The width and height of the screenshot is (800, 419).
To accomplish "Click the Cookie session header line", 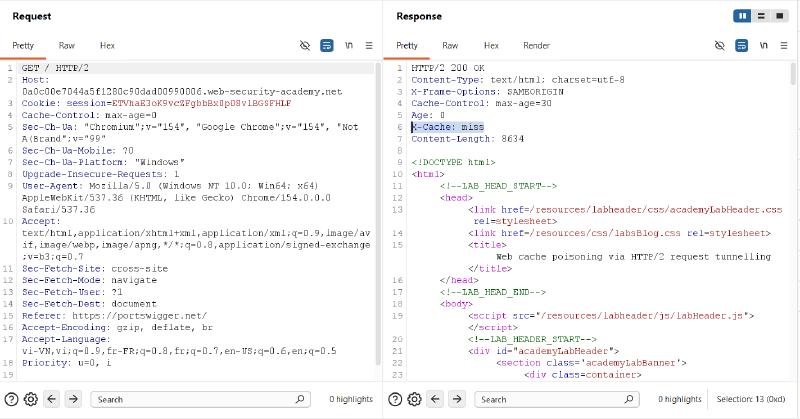I will tap(156, 103).
